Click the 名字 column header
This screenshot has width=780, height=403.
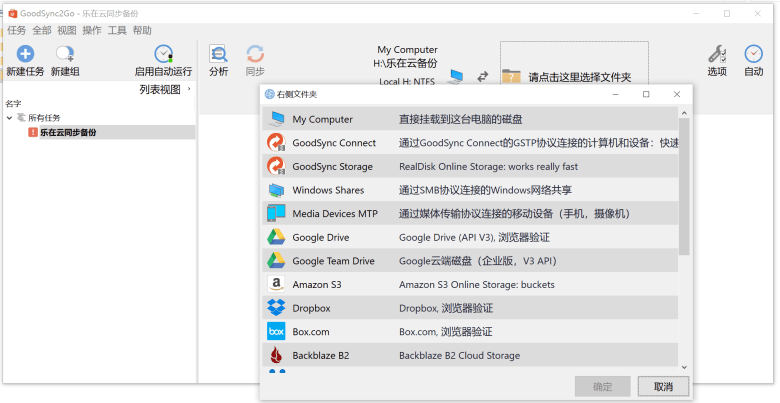click(x=13, y=103)
